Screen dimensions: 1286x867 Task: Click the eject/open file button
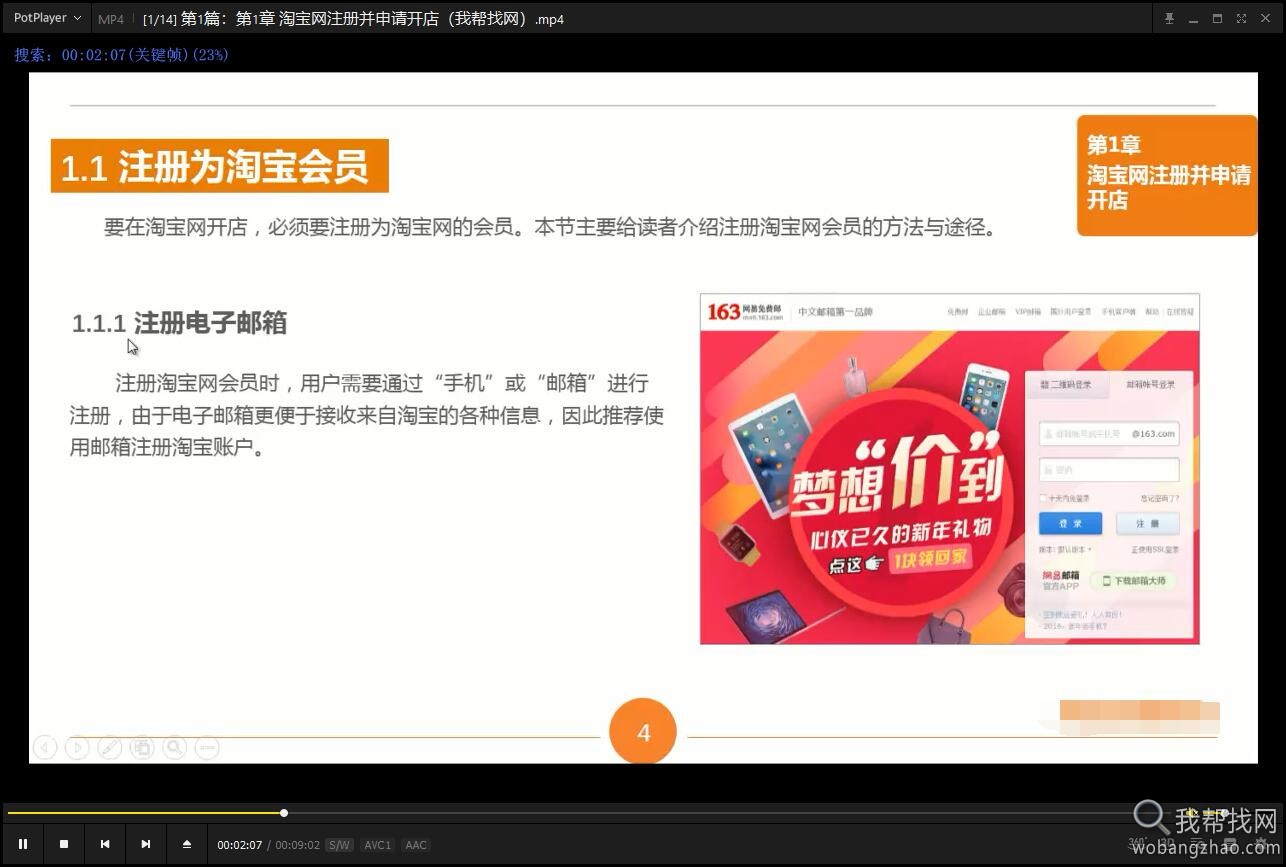187,844
